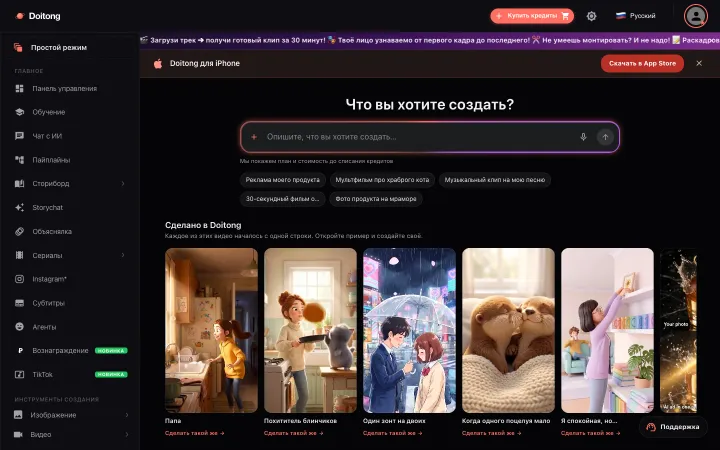Open Агенты menu item

coord(71,326)
